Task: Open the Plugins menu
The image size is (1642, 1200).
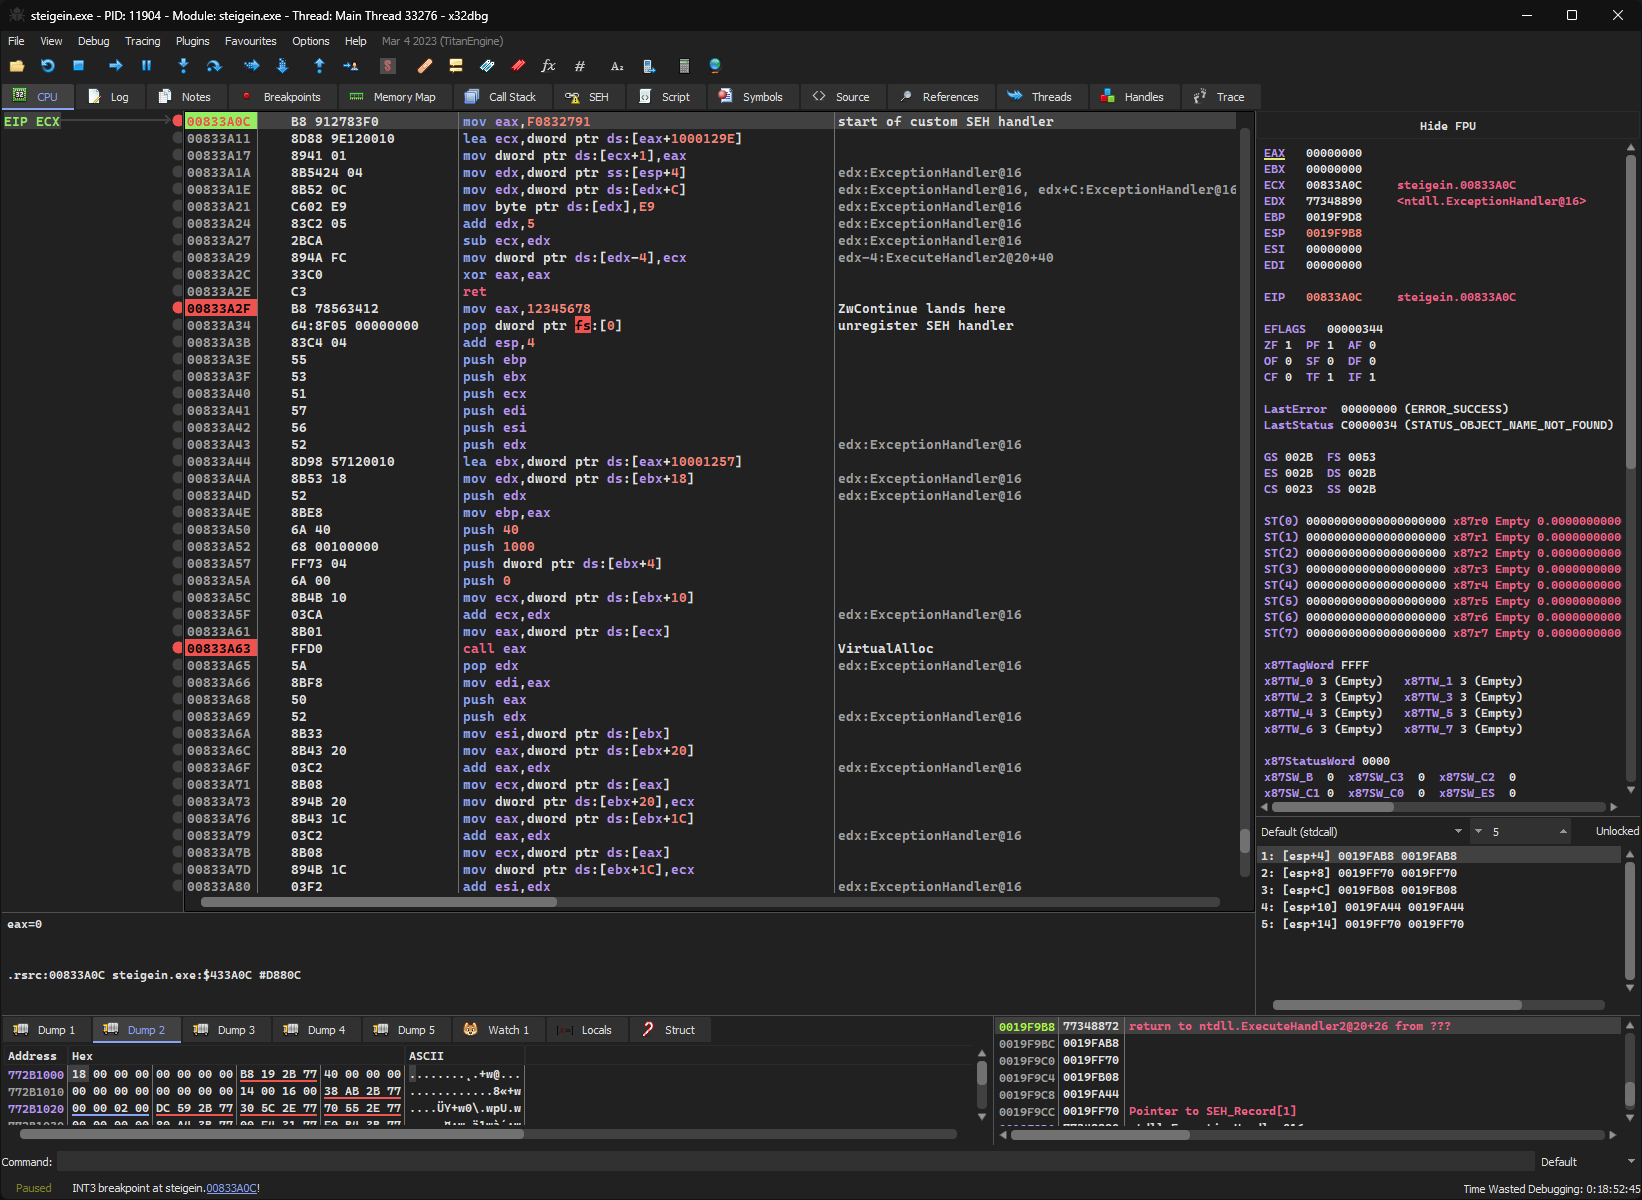Action: (192, 41)
